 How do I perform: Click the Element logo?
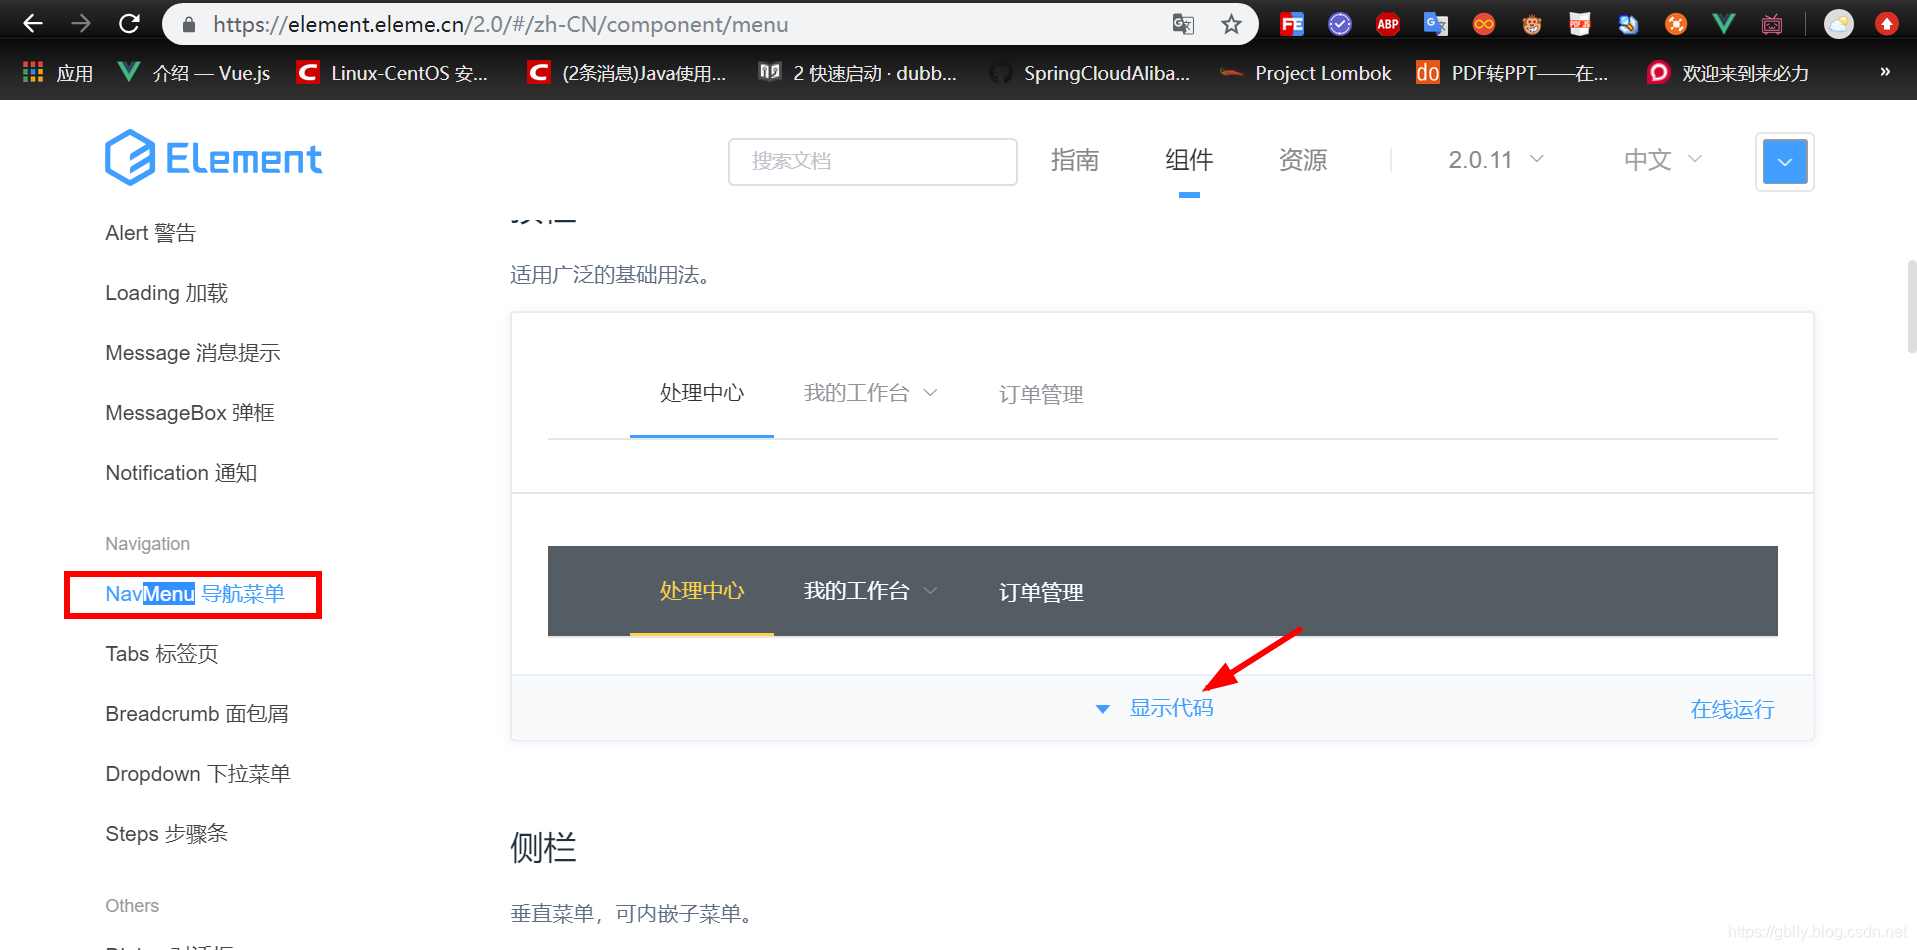point(213,157)
